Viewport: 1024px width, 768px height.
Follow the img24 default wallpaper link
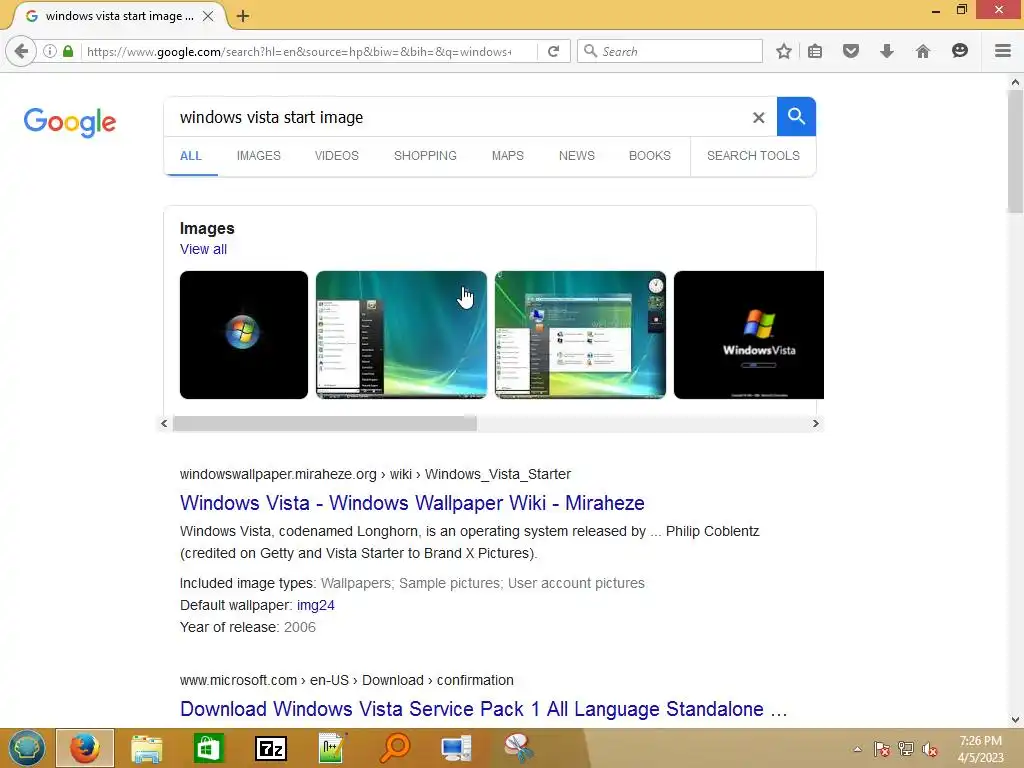(316, 605)
